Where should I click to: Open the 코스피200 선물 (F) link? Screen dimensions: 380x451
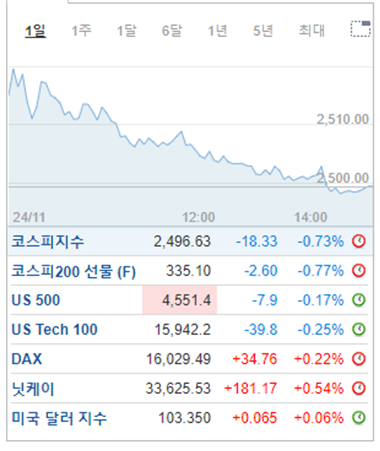(74, 271)
